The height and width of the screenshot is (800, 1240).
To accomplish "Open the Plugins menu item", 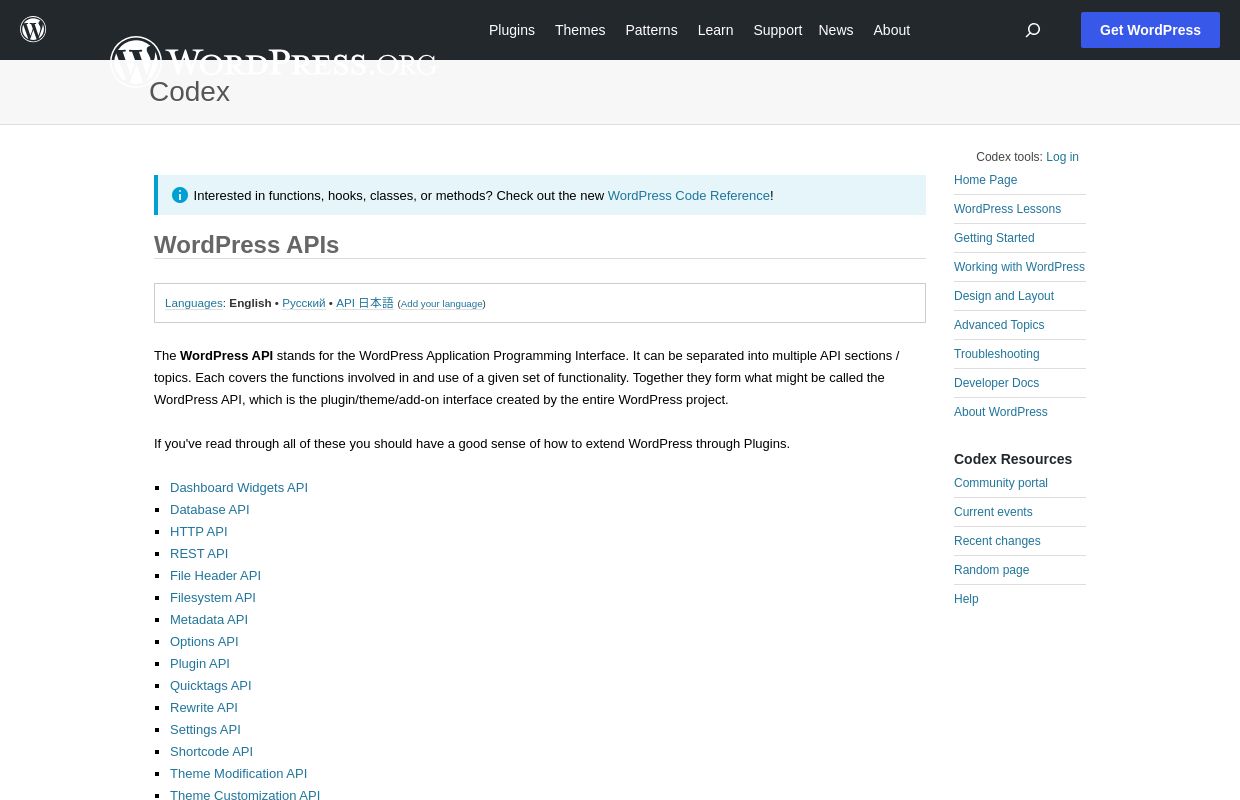I will point(512,30).
